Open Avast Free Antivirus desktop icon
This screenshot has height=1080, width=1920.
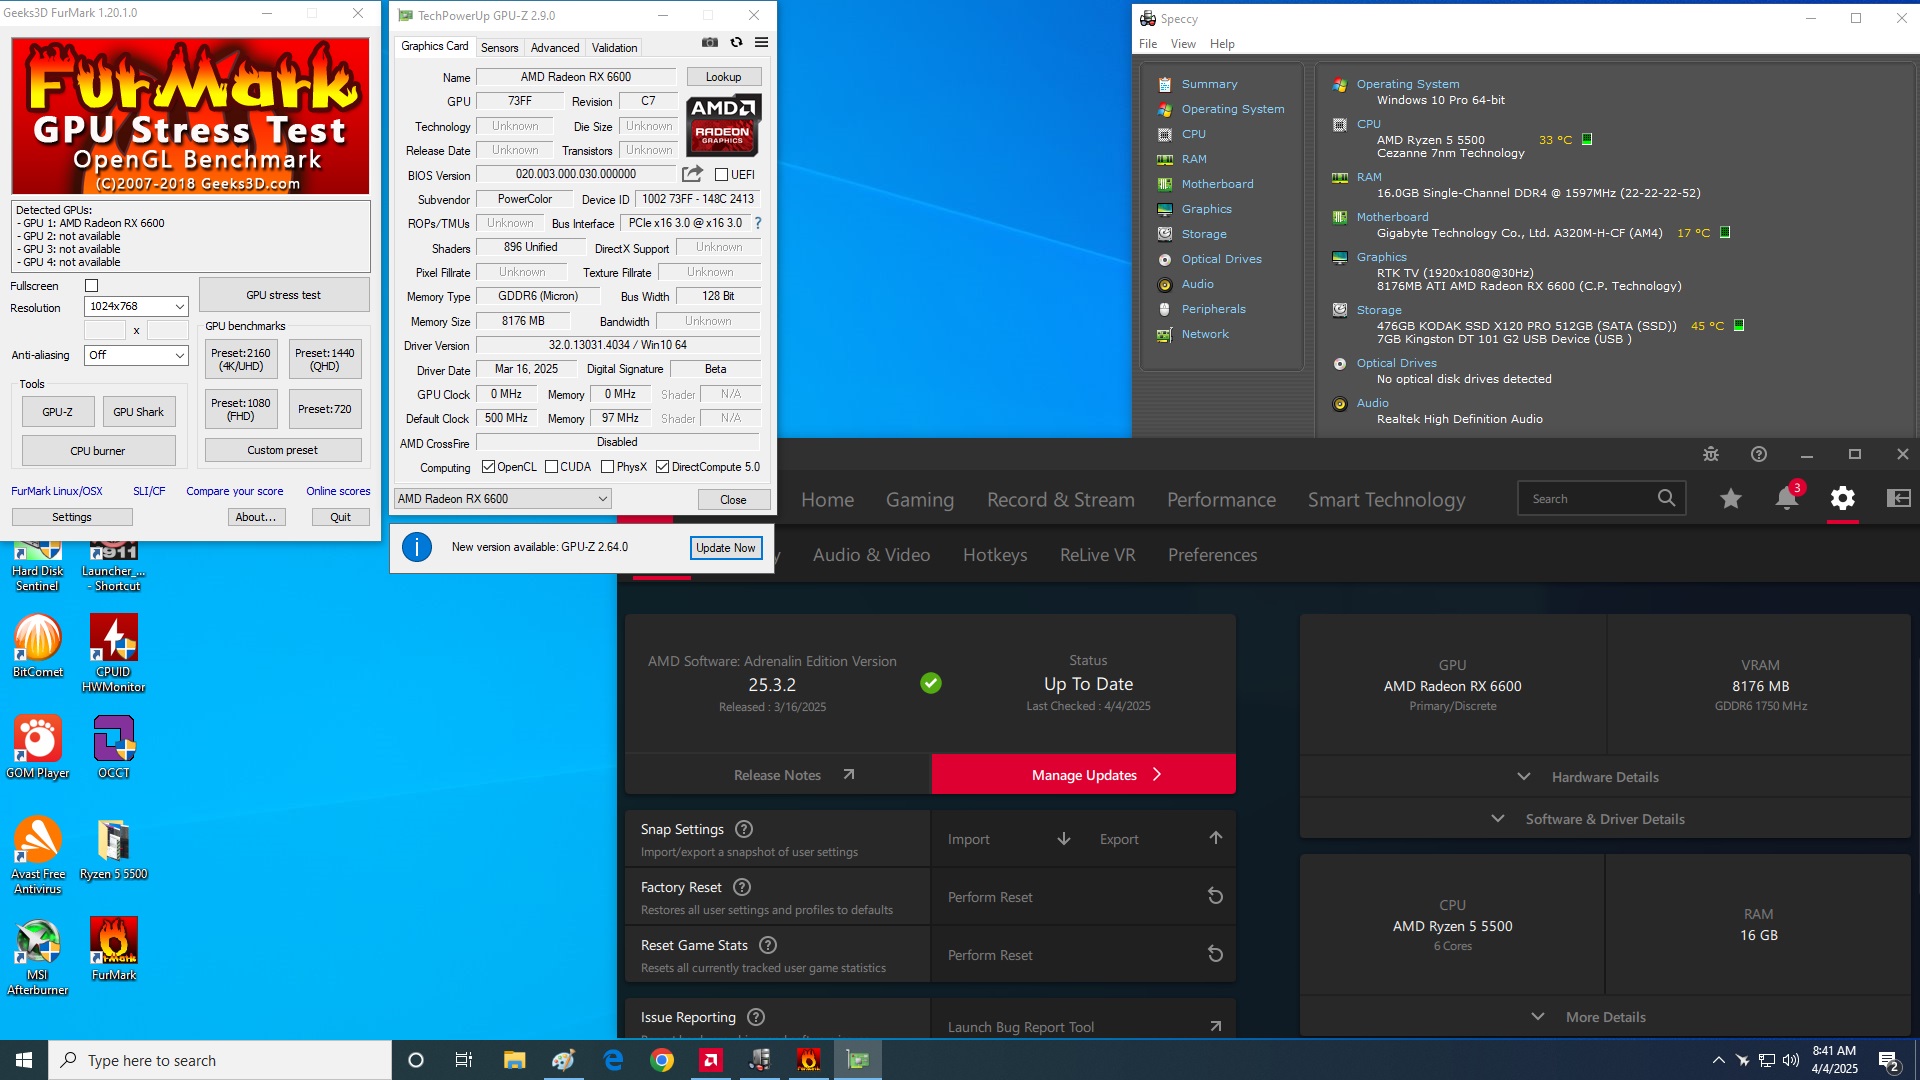[x=38, y=855]
